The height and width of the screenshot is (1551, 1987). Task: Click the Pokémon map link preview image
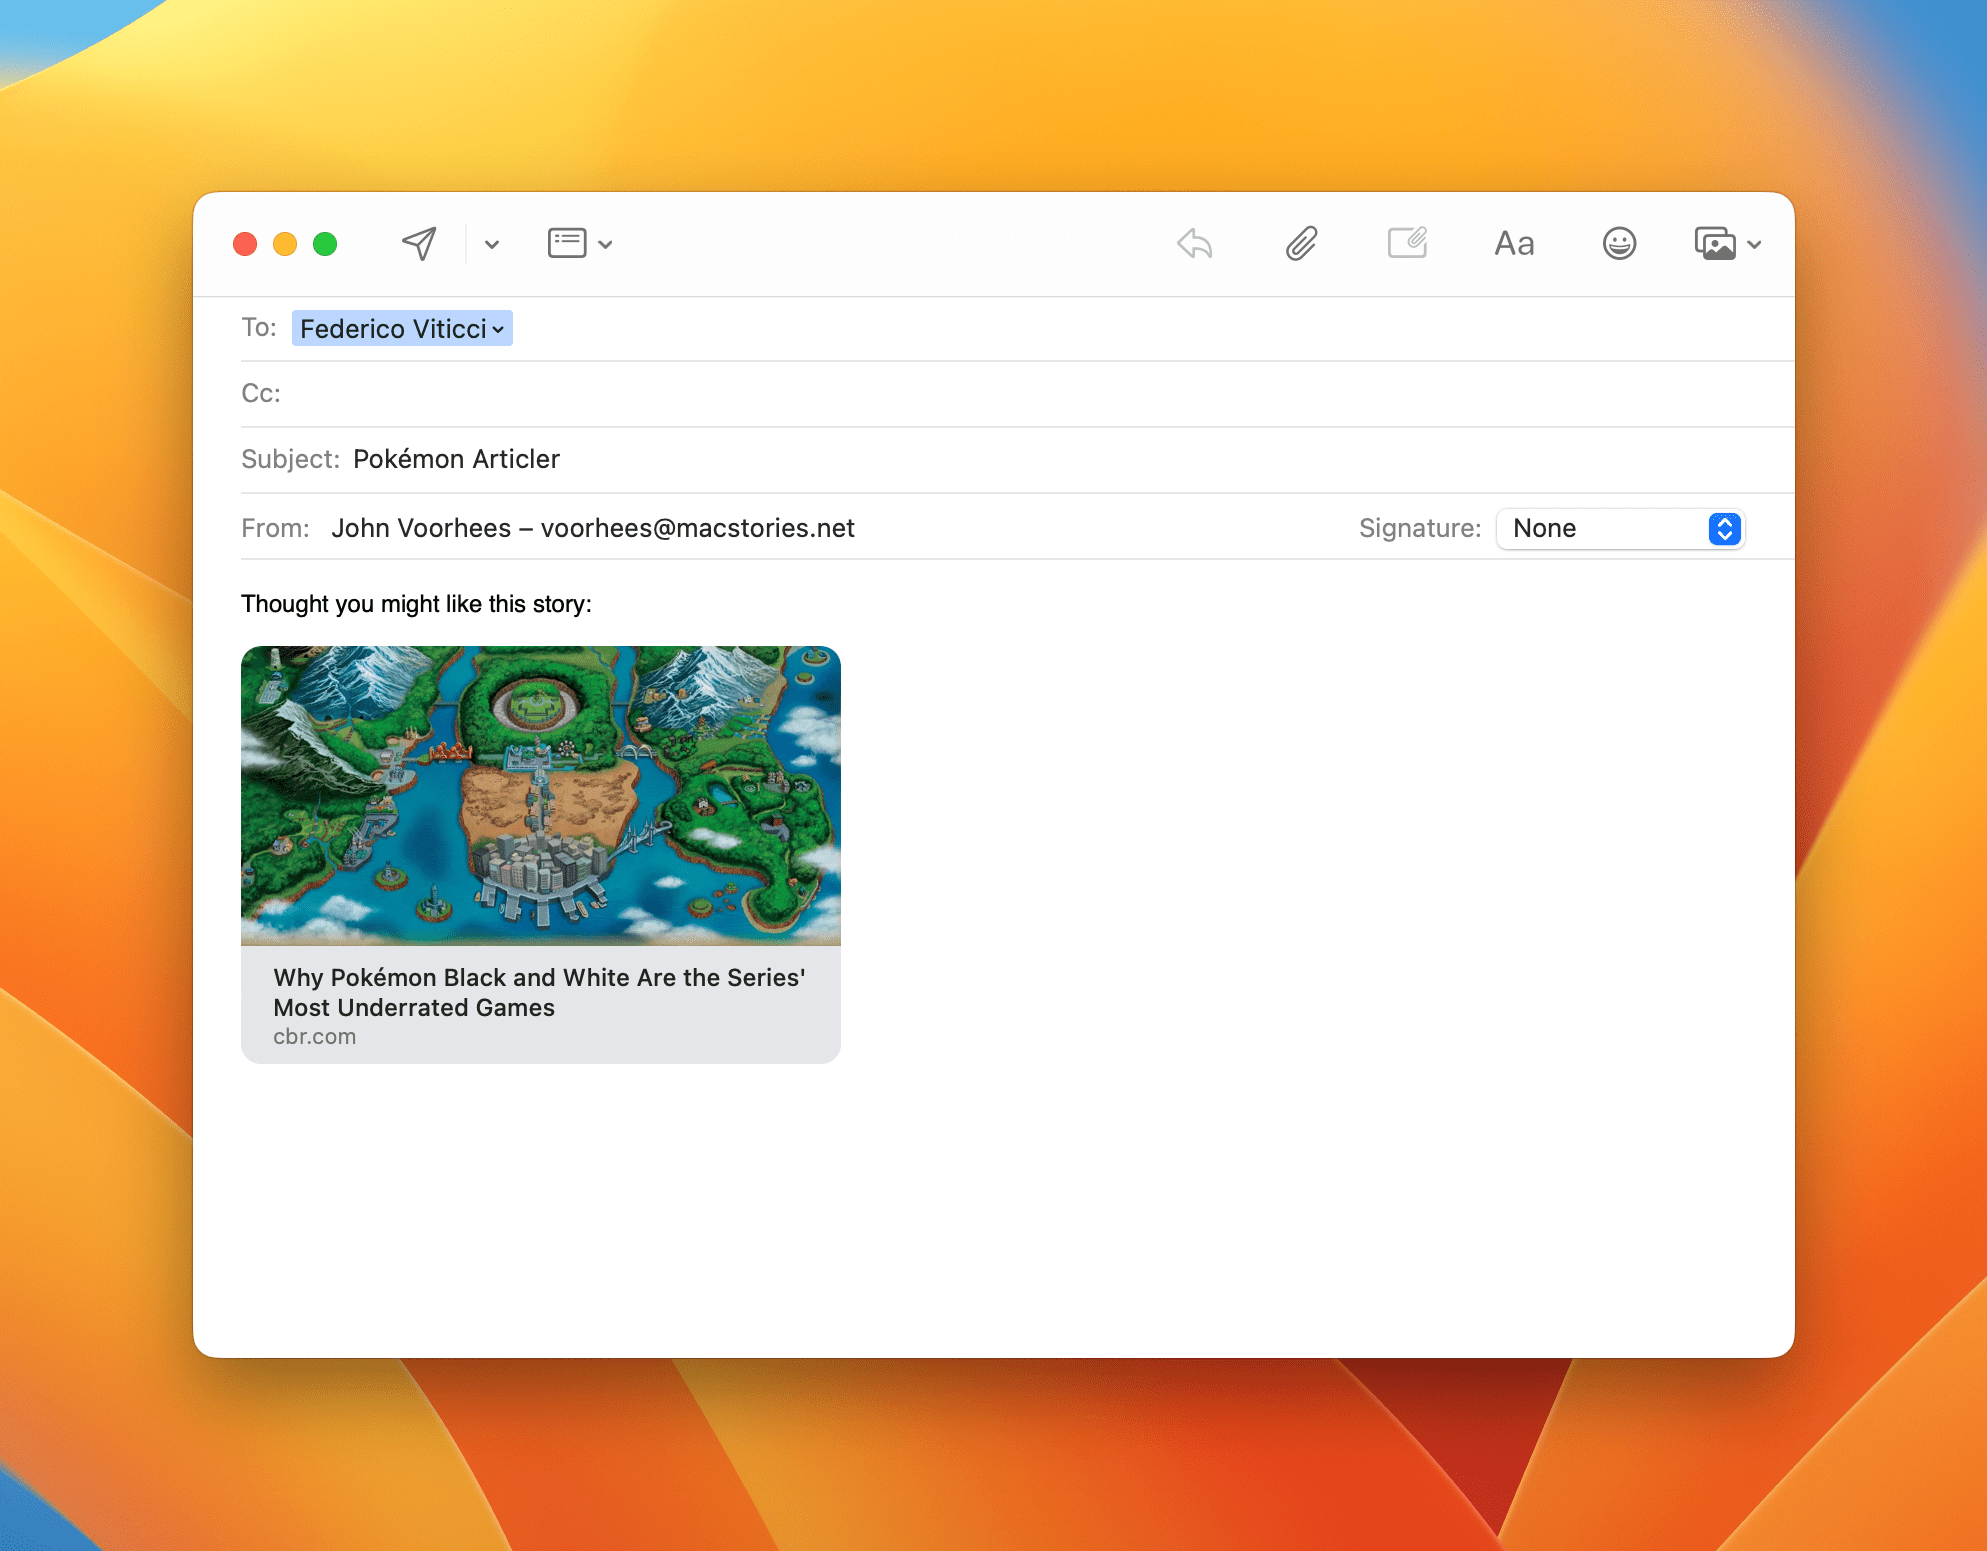(541, 795)
